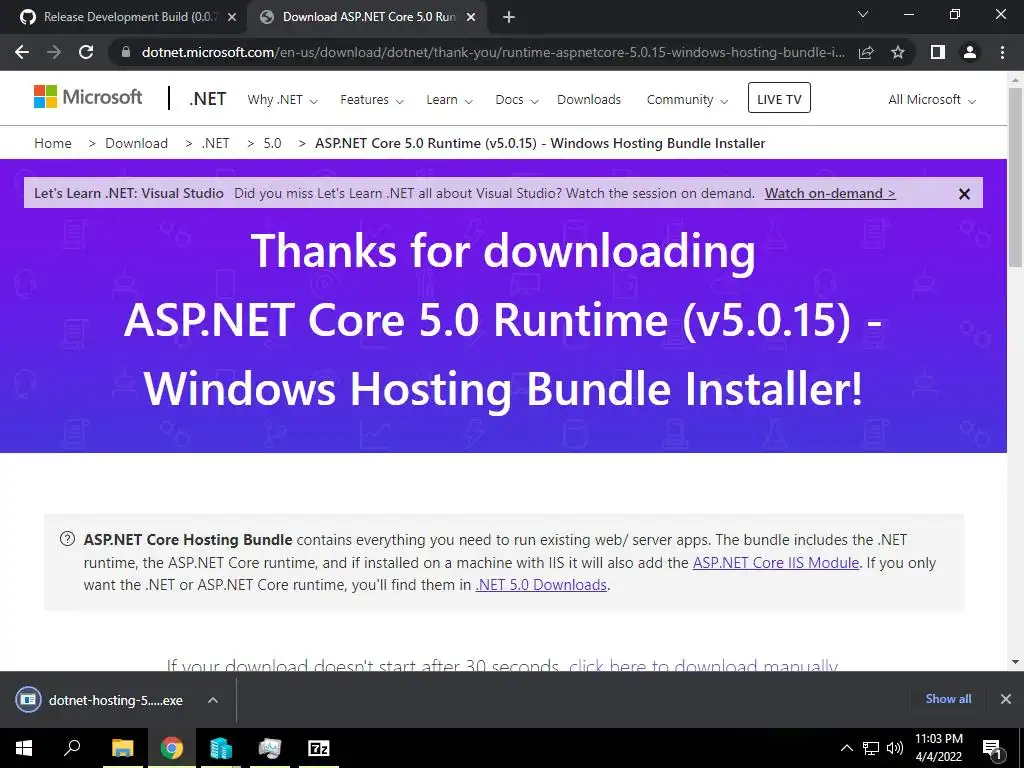Image resolution: width=1024 pixels, height=768 pixels.
Task: Show hidden system tray icons
Action: tap(846, 748)
